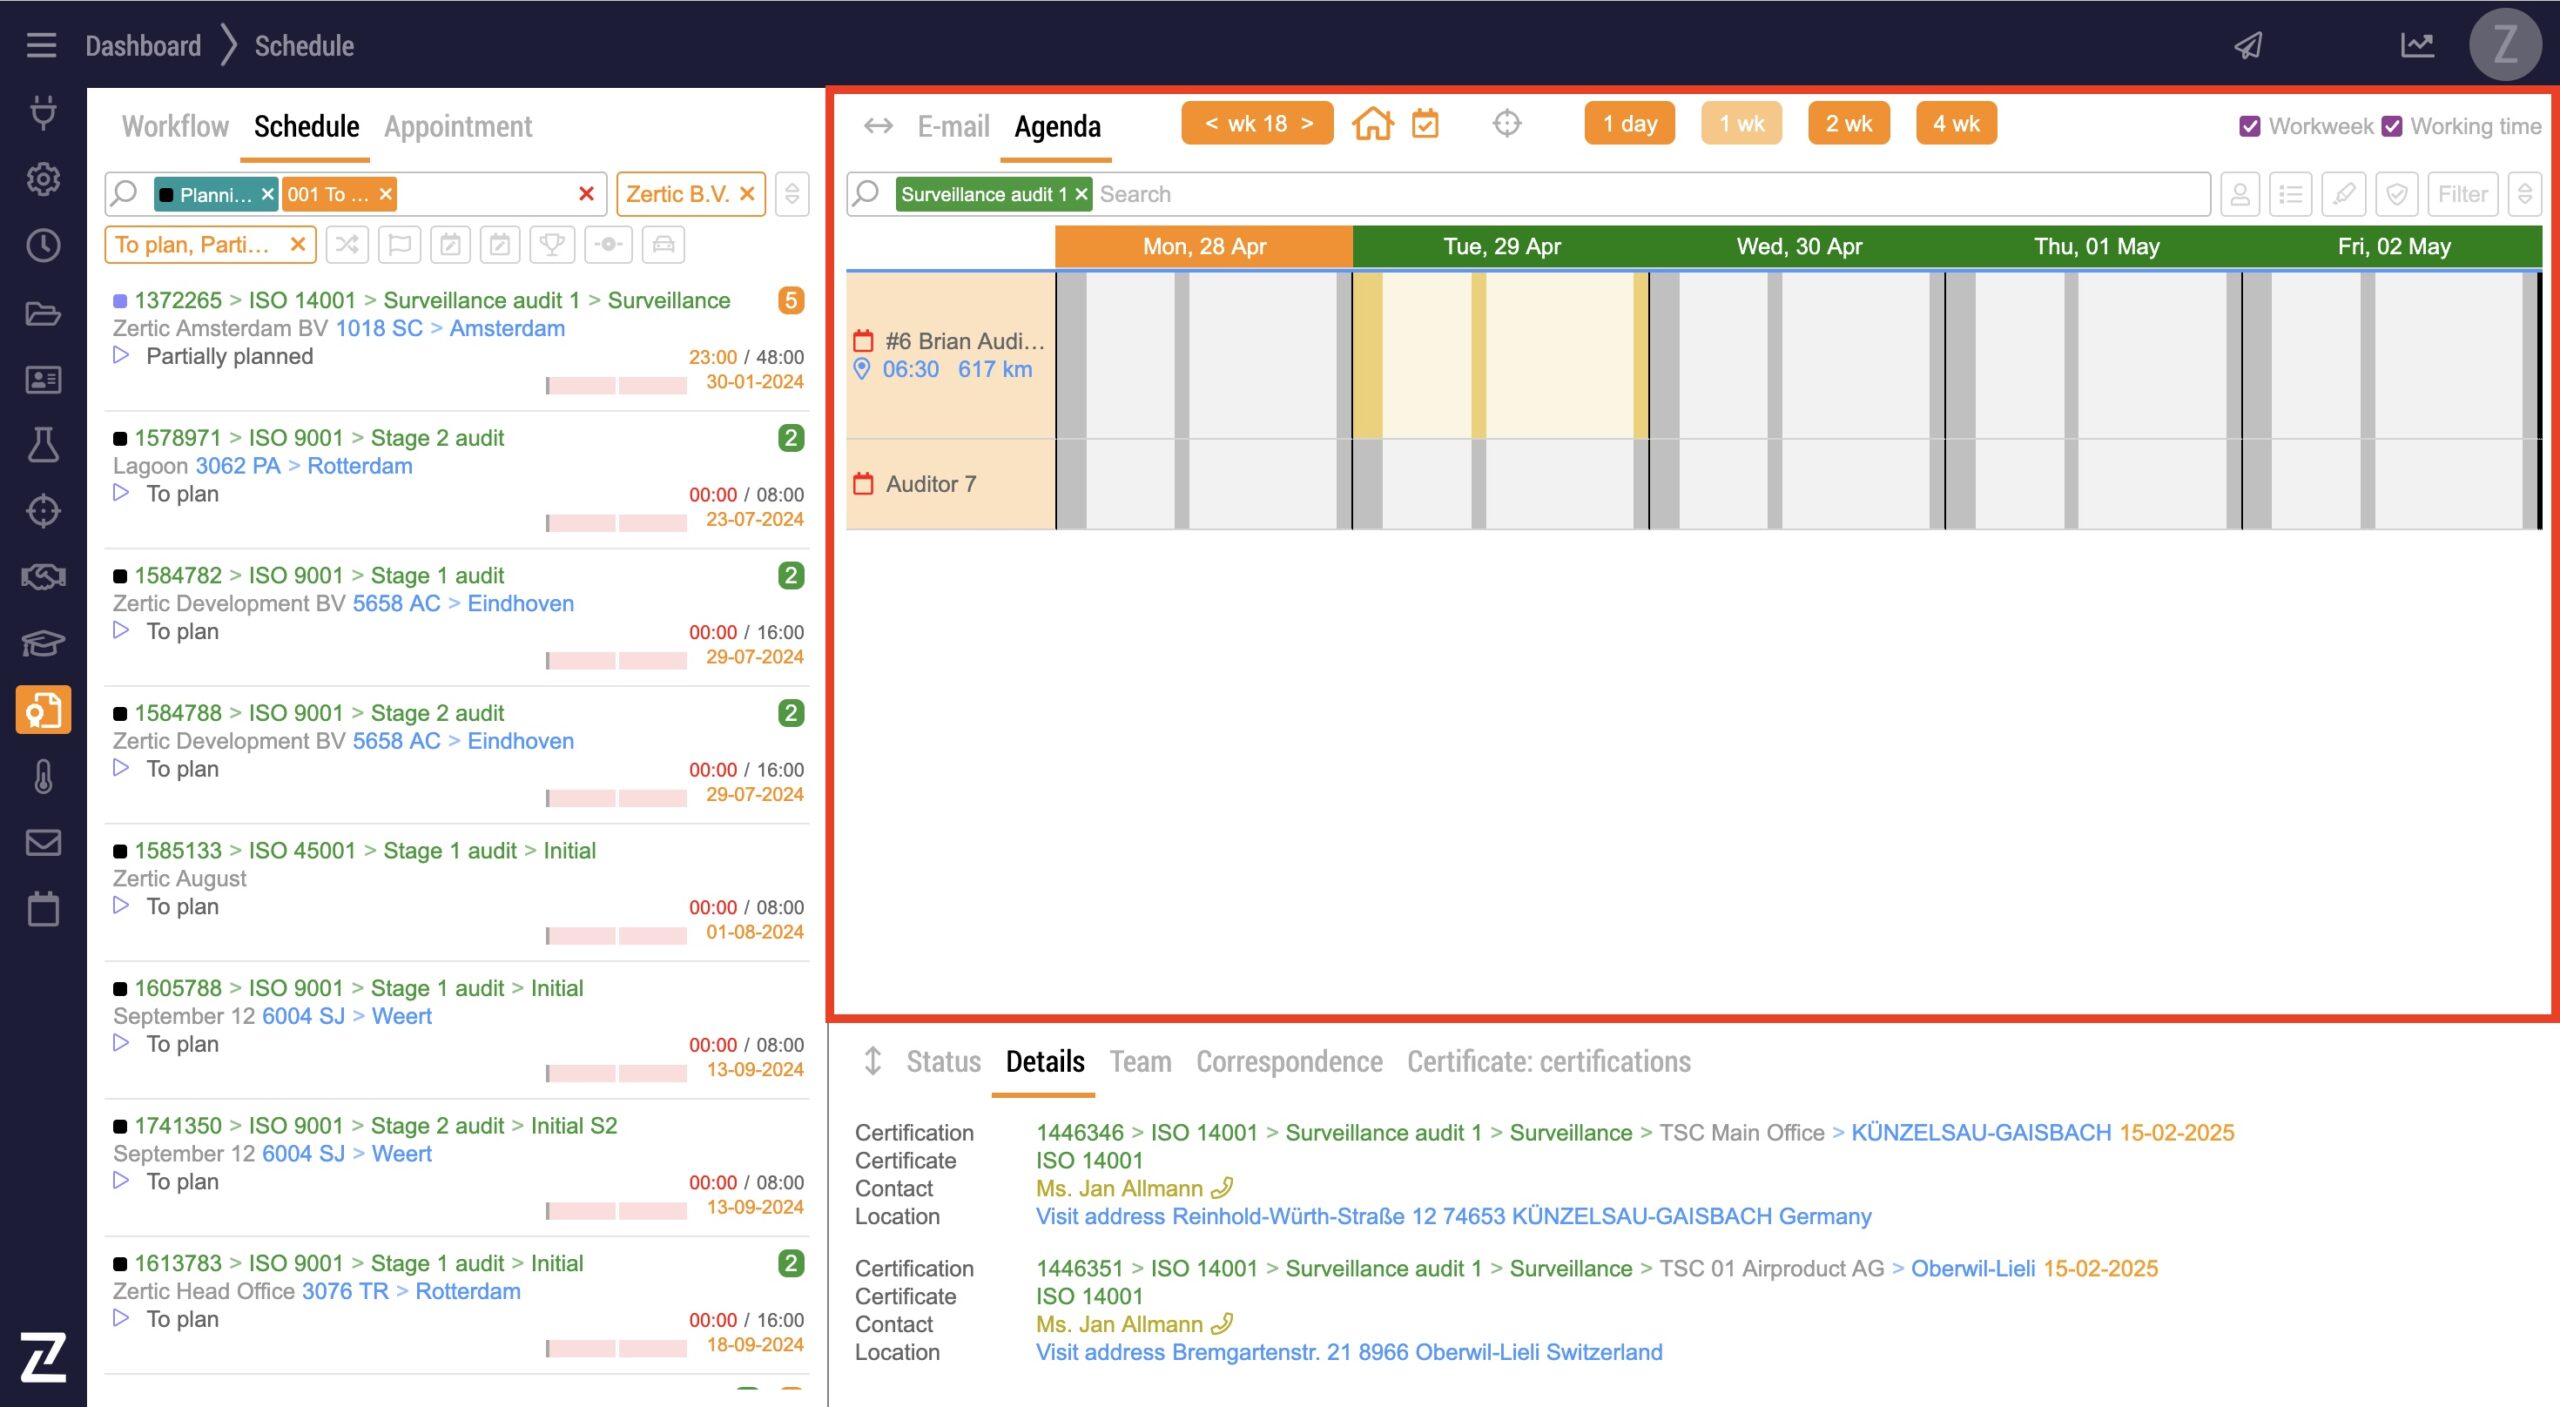Click the car icon in schedule filter row
2560x1407 pixels.
tap(663, 245)
